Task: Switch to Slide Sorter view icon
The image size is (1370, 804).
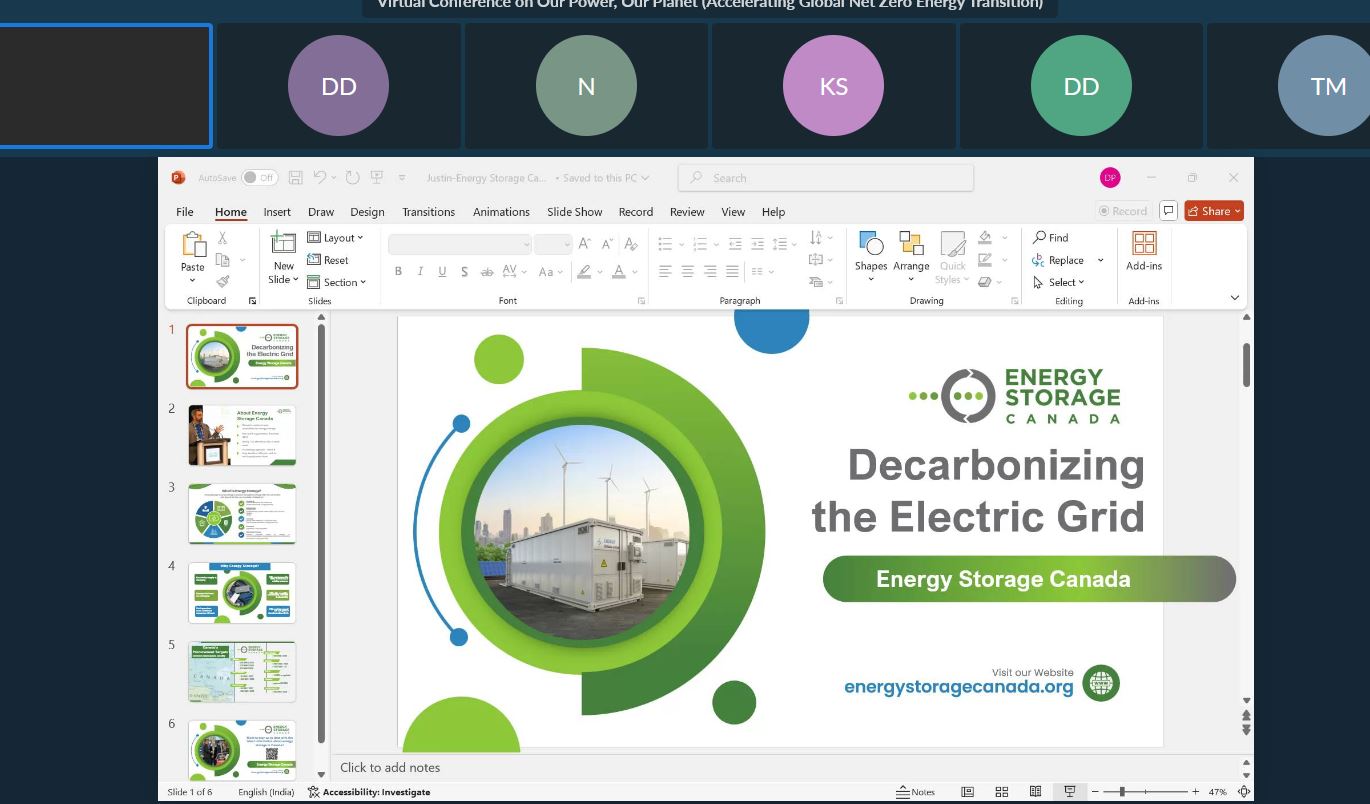Action: 1001,792
